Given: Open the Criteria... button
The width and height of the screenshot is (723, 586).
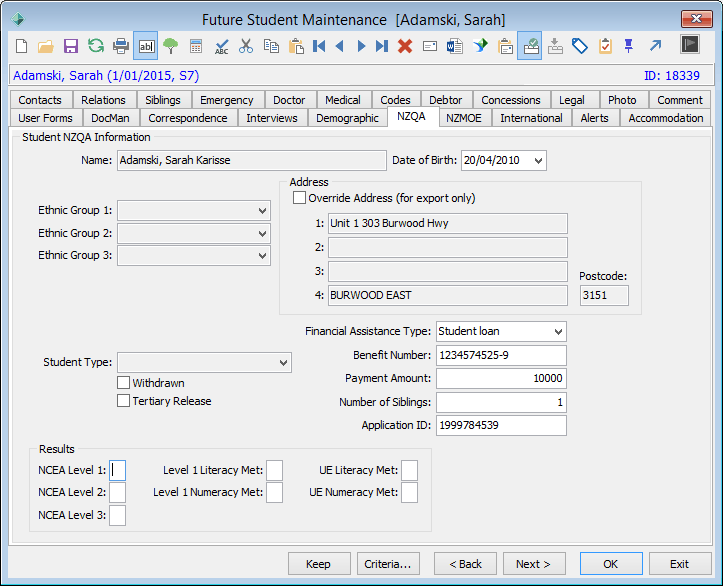Looking at the screenshot, I should tap(387, 564).
